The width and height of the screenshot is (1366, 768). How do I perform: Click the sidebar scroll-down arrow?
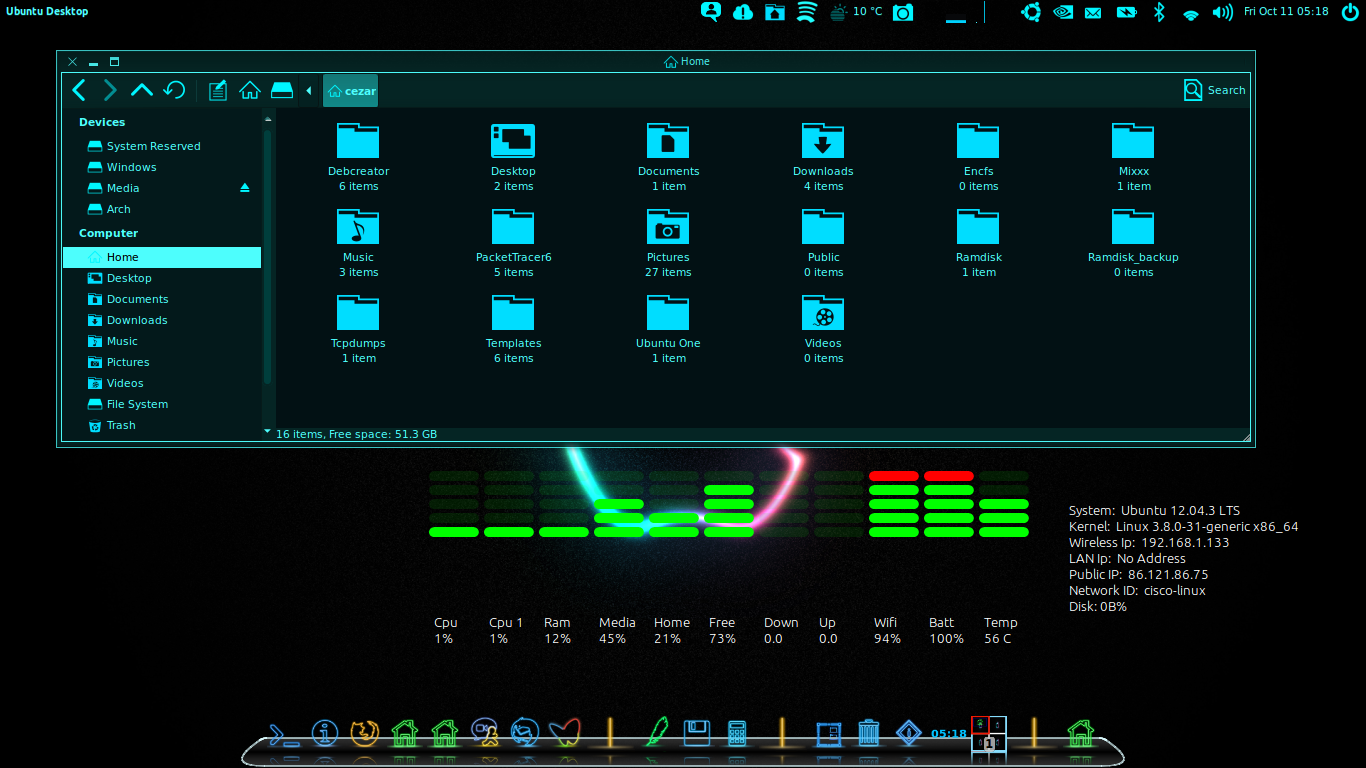[x=267, y=432]
